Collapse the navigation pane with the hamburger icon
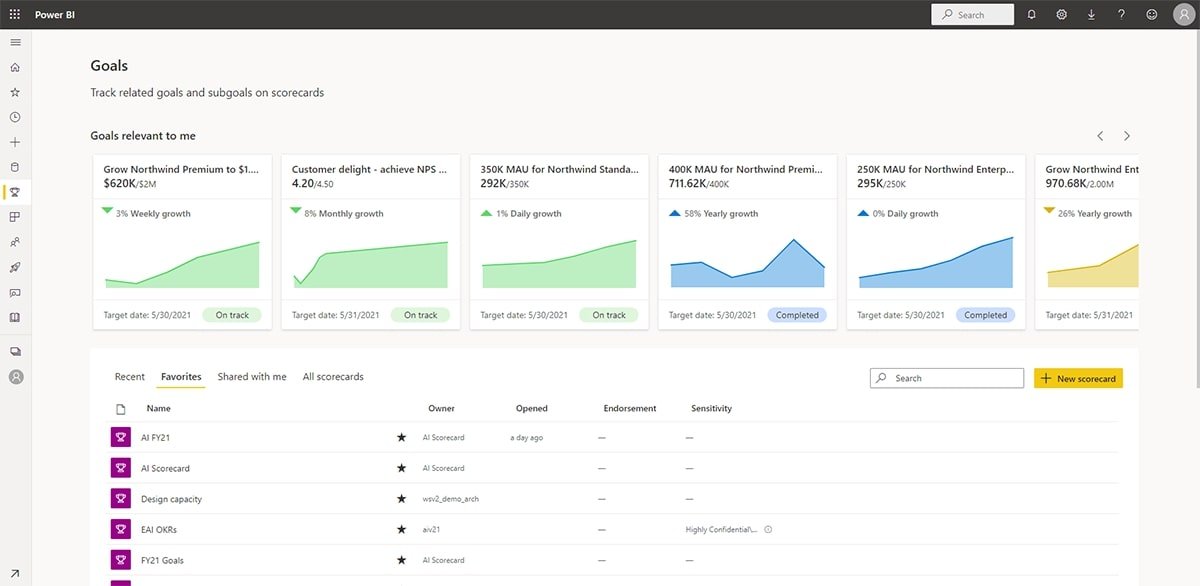1200x586 pixels. point(14,42)
